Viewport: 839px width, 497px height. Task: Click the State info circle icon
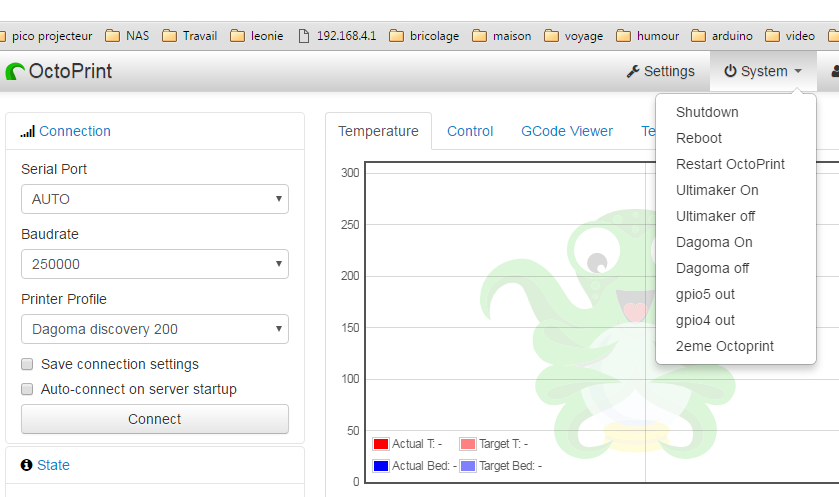click(26, 465)
